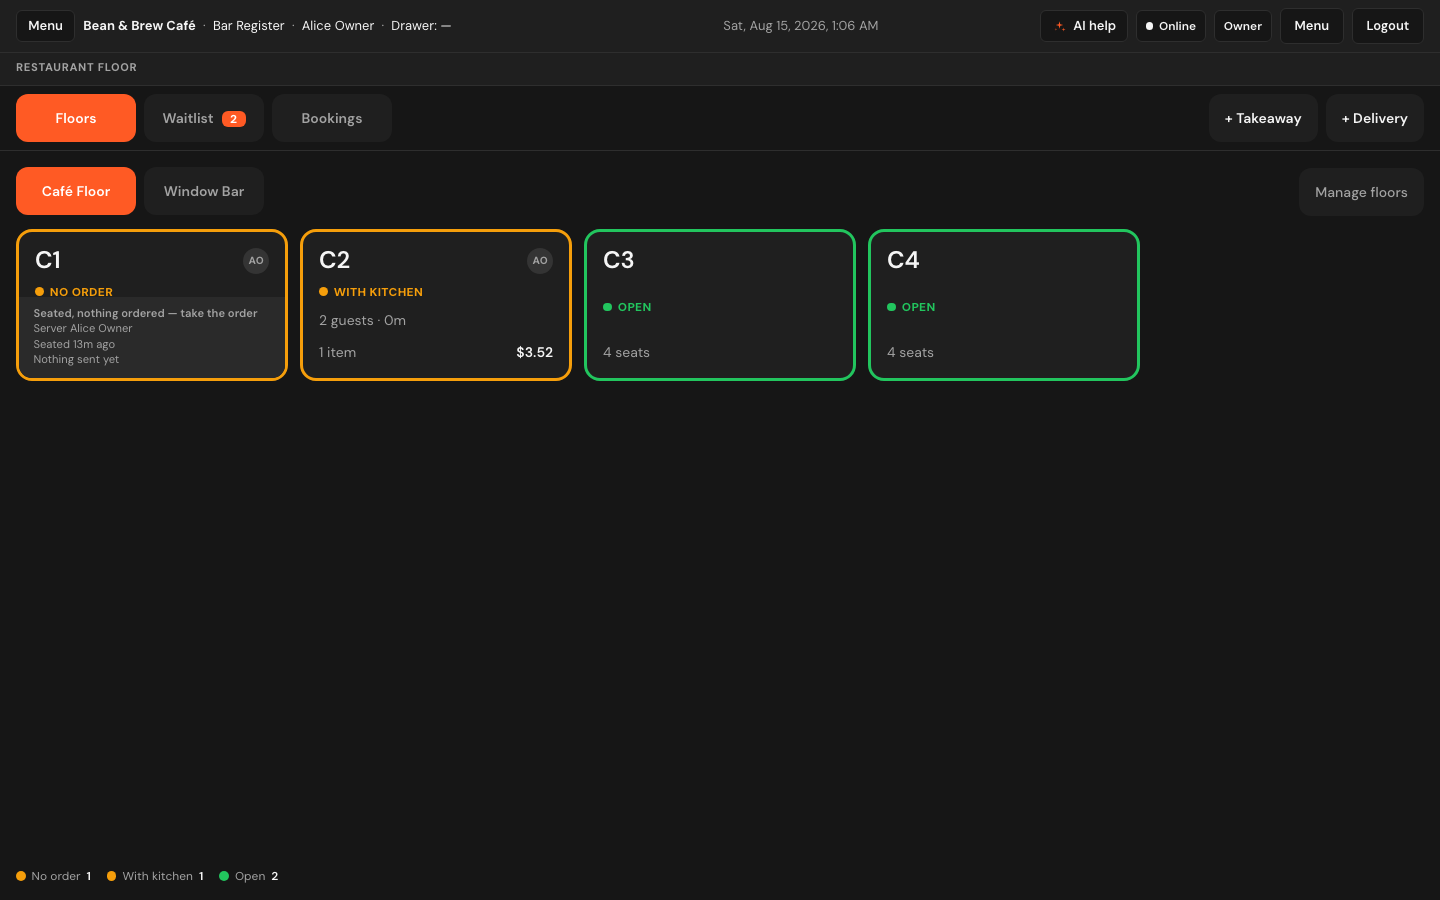
Task: Log out using the Logout button
Action: (x=1388, y=26)
